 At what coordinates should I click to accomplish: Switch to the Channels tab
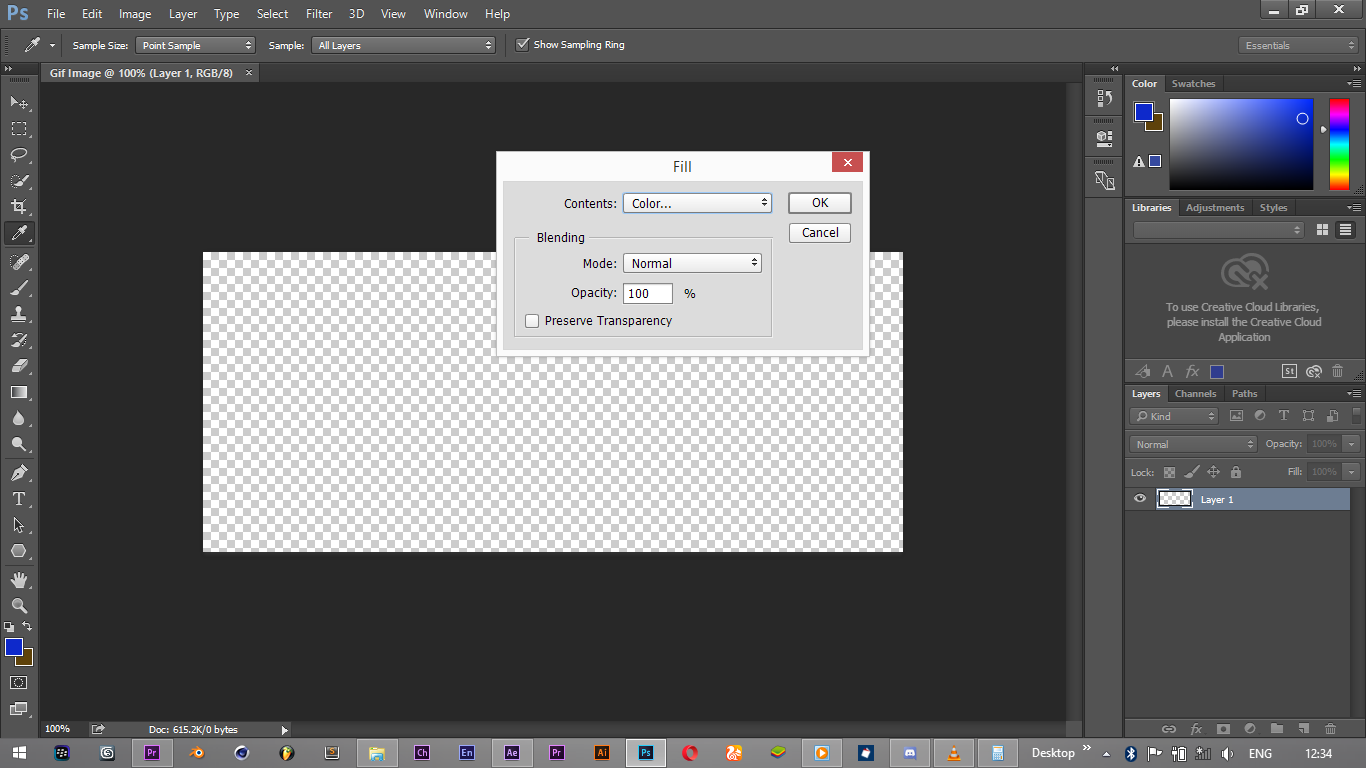[1195, 394]
